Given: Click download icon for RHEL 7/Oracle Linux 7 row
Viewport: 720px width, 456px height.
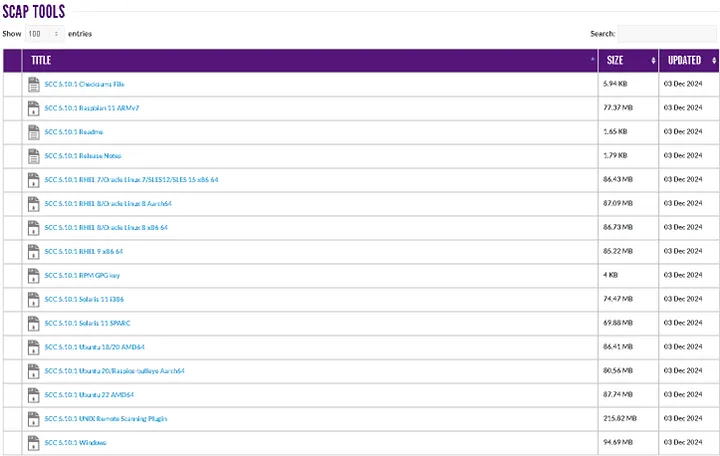Looking at the screenshot, I should tap(34, 180).
